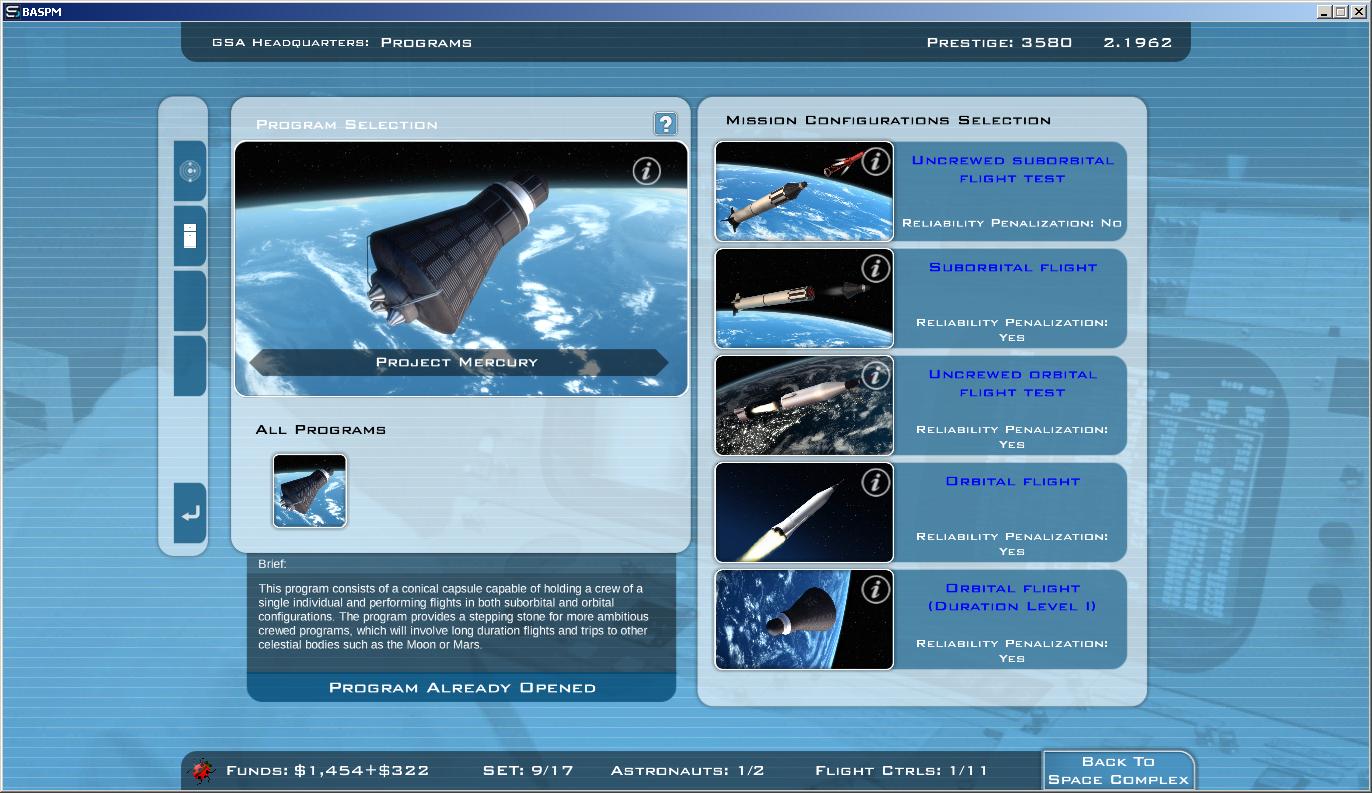The height and width of the screenshot is (793, 1372).
Task: Open the help question mark icon
Action: 665,124
